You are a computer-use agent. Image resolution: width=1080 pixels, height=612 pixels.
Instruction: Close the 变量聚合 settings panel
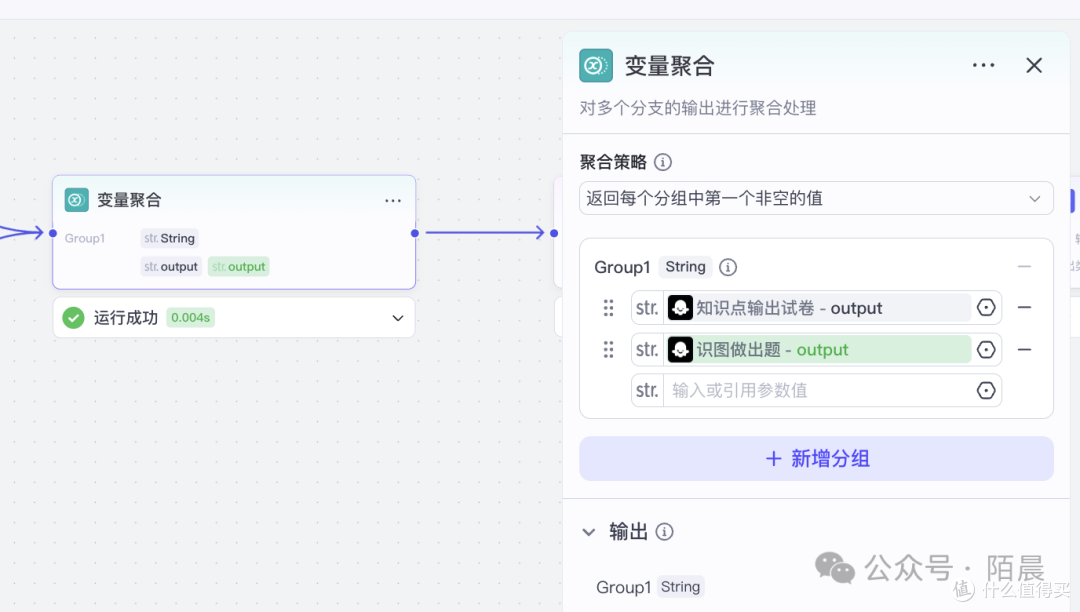click(1034, 65)
